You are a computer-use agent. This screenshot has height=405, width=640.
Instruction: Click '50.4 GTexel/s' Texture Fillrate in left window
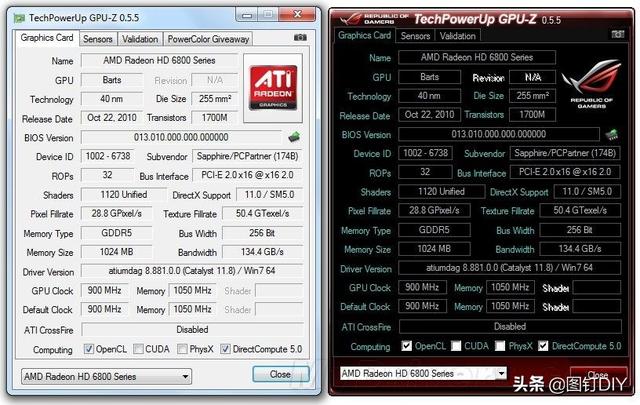click(x=262, y=213)
